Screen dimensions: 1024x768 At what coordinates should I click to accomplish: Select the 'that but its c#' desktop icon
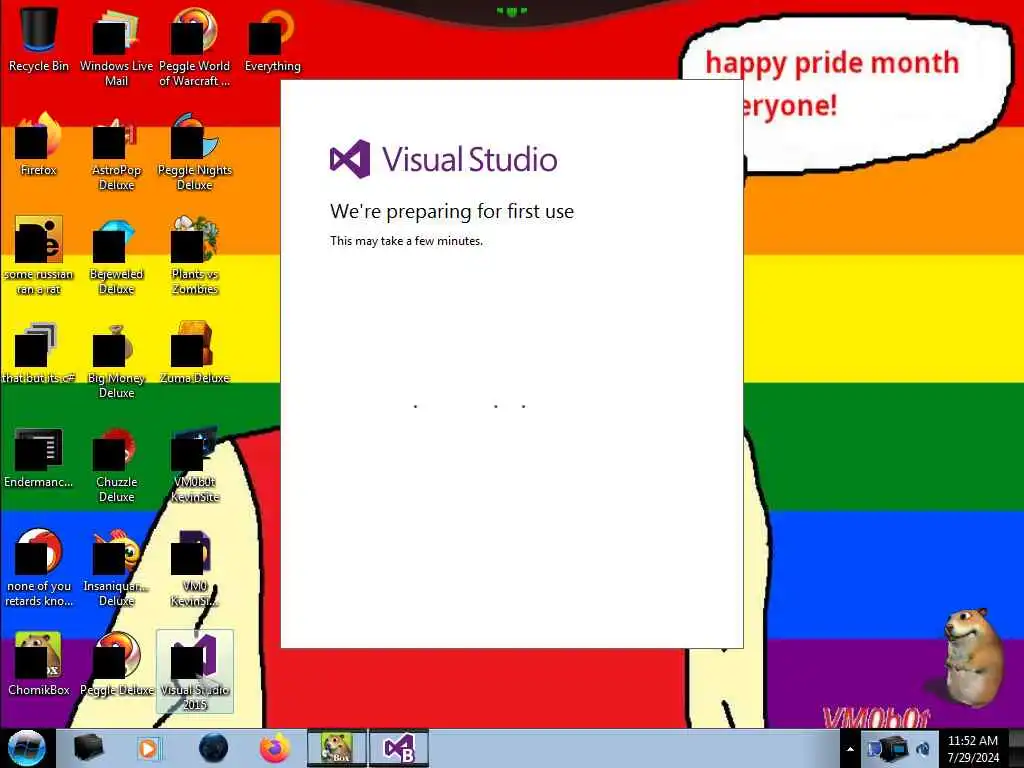39,353
